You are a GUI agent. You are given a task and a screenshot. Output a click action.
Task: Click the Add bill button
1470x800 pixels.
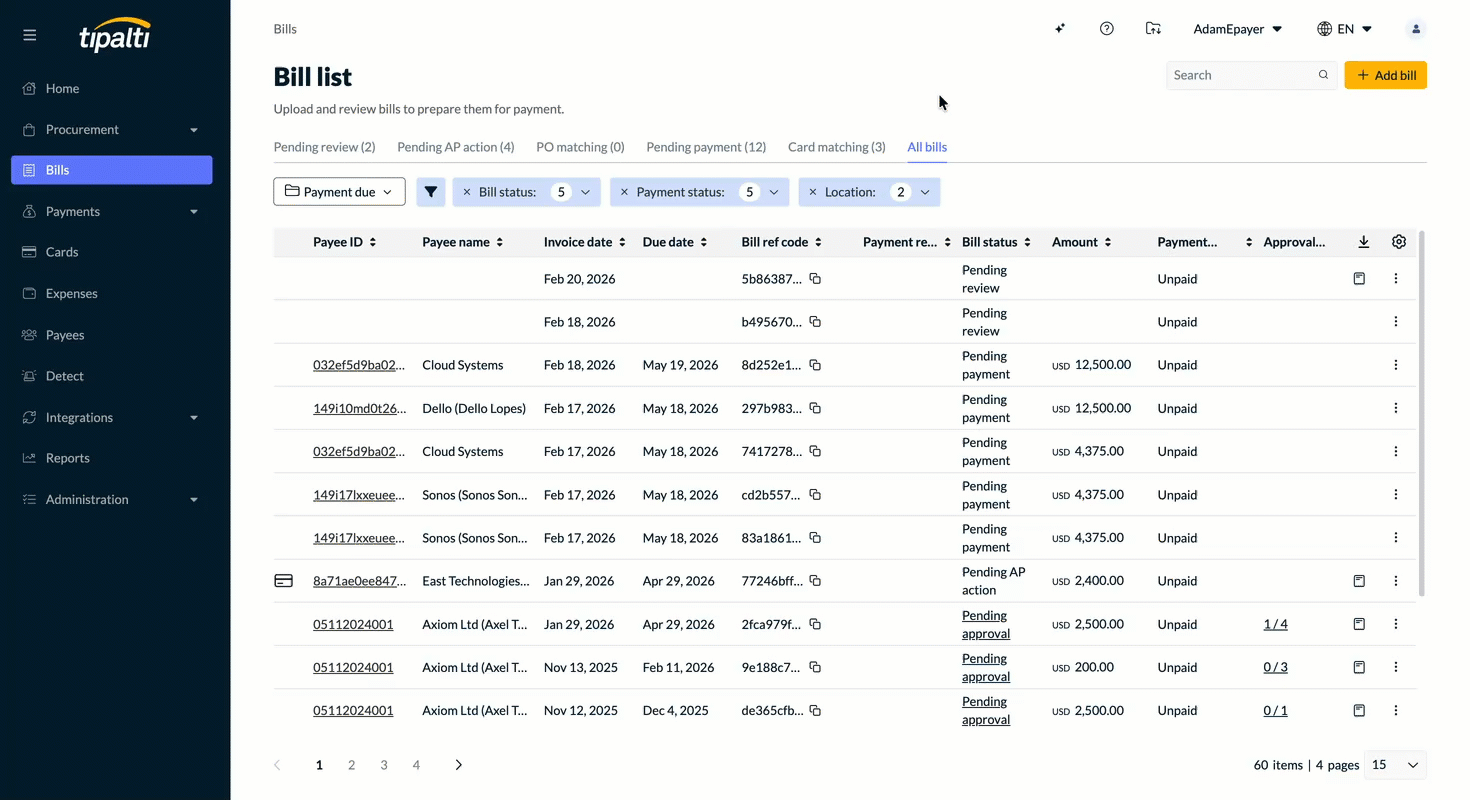pos(1385,75)
